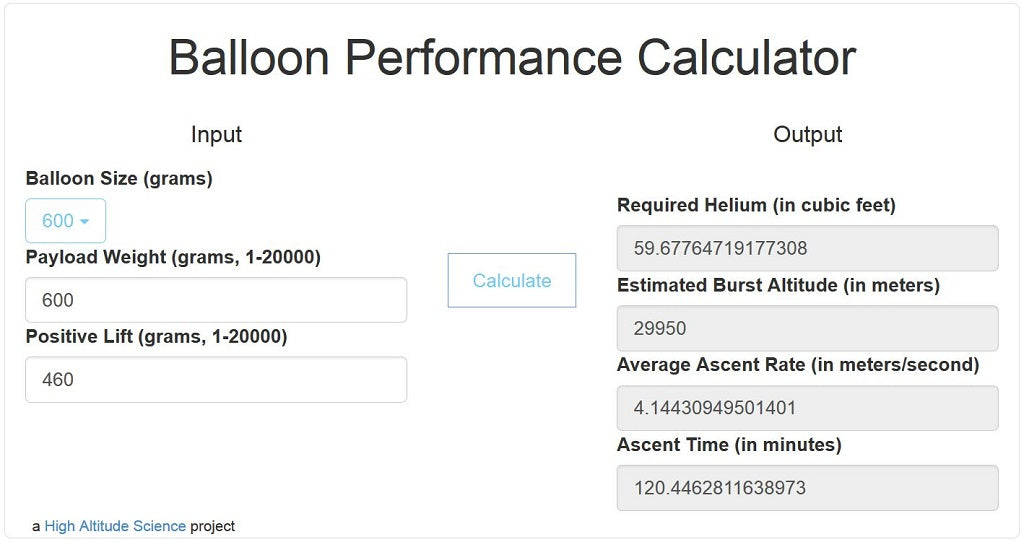Click the Balloon Size (grams) label
The height and width of the screenshot is (542, 1024).
tap(119, 179)
